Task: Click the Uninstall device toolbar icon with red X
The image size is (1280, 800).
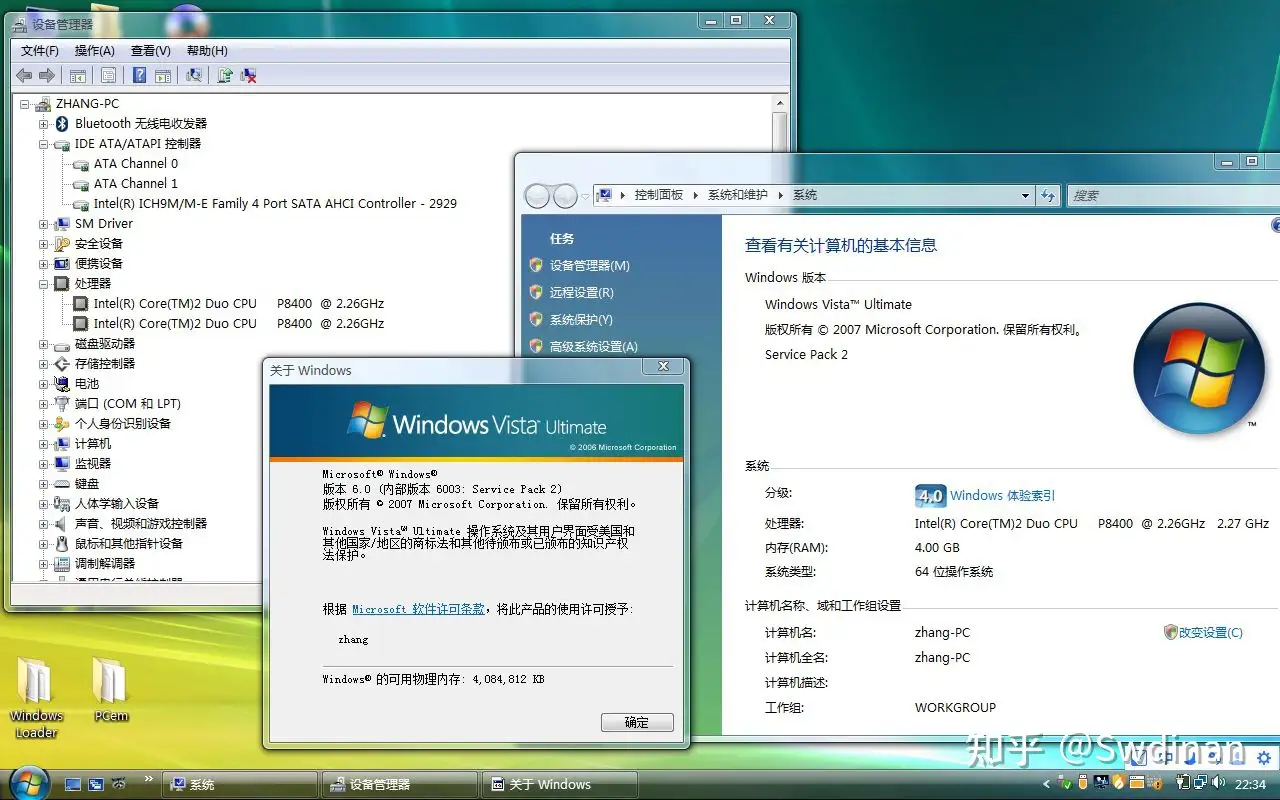Action: click(249, 75)
